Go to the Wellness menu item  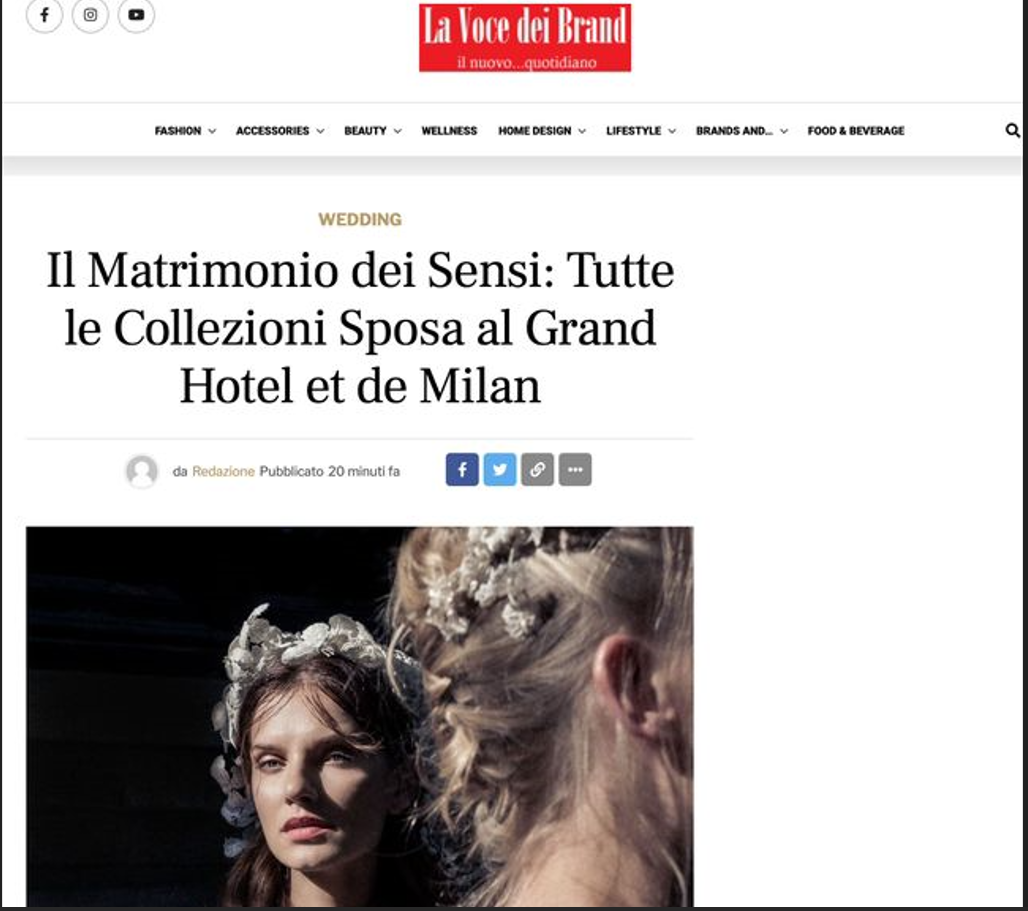449,131
